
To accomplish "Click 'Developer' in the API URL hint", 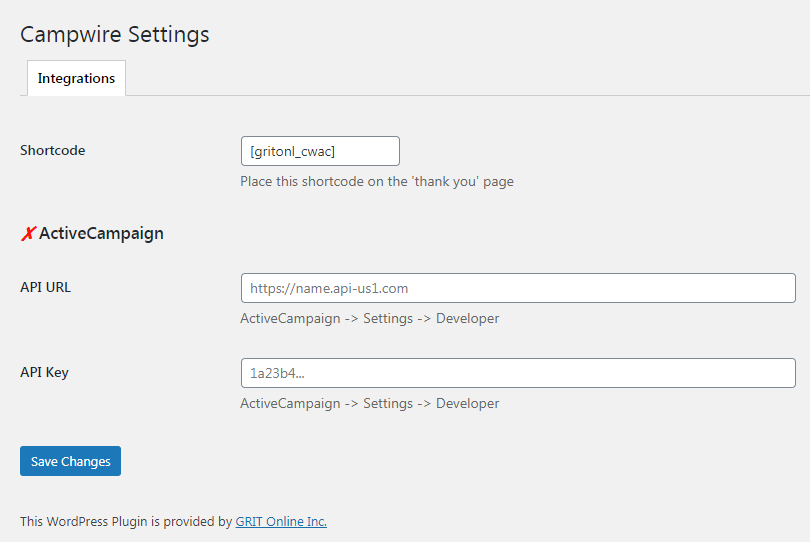I will pyautogui.click(x=467, y=319).
